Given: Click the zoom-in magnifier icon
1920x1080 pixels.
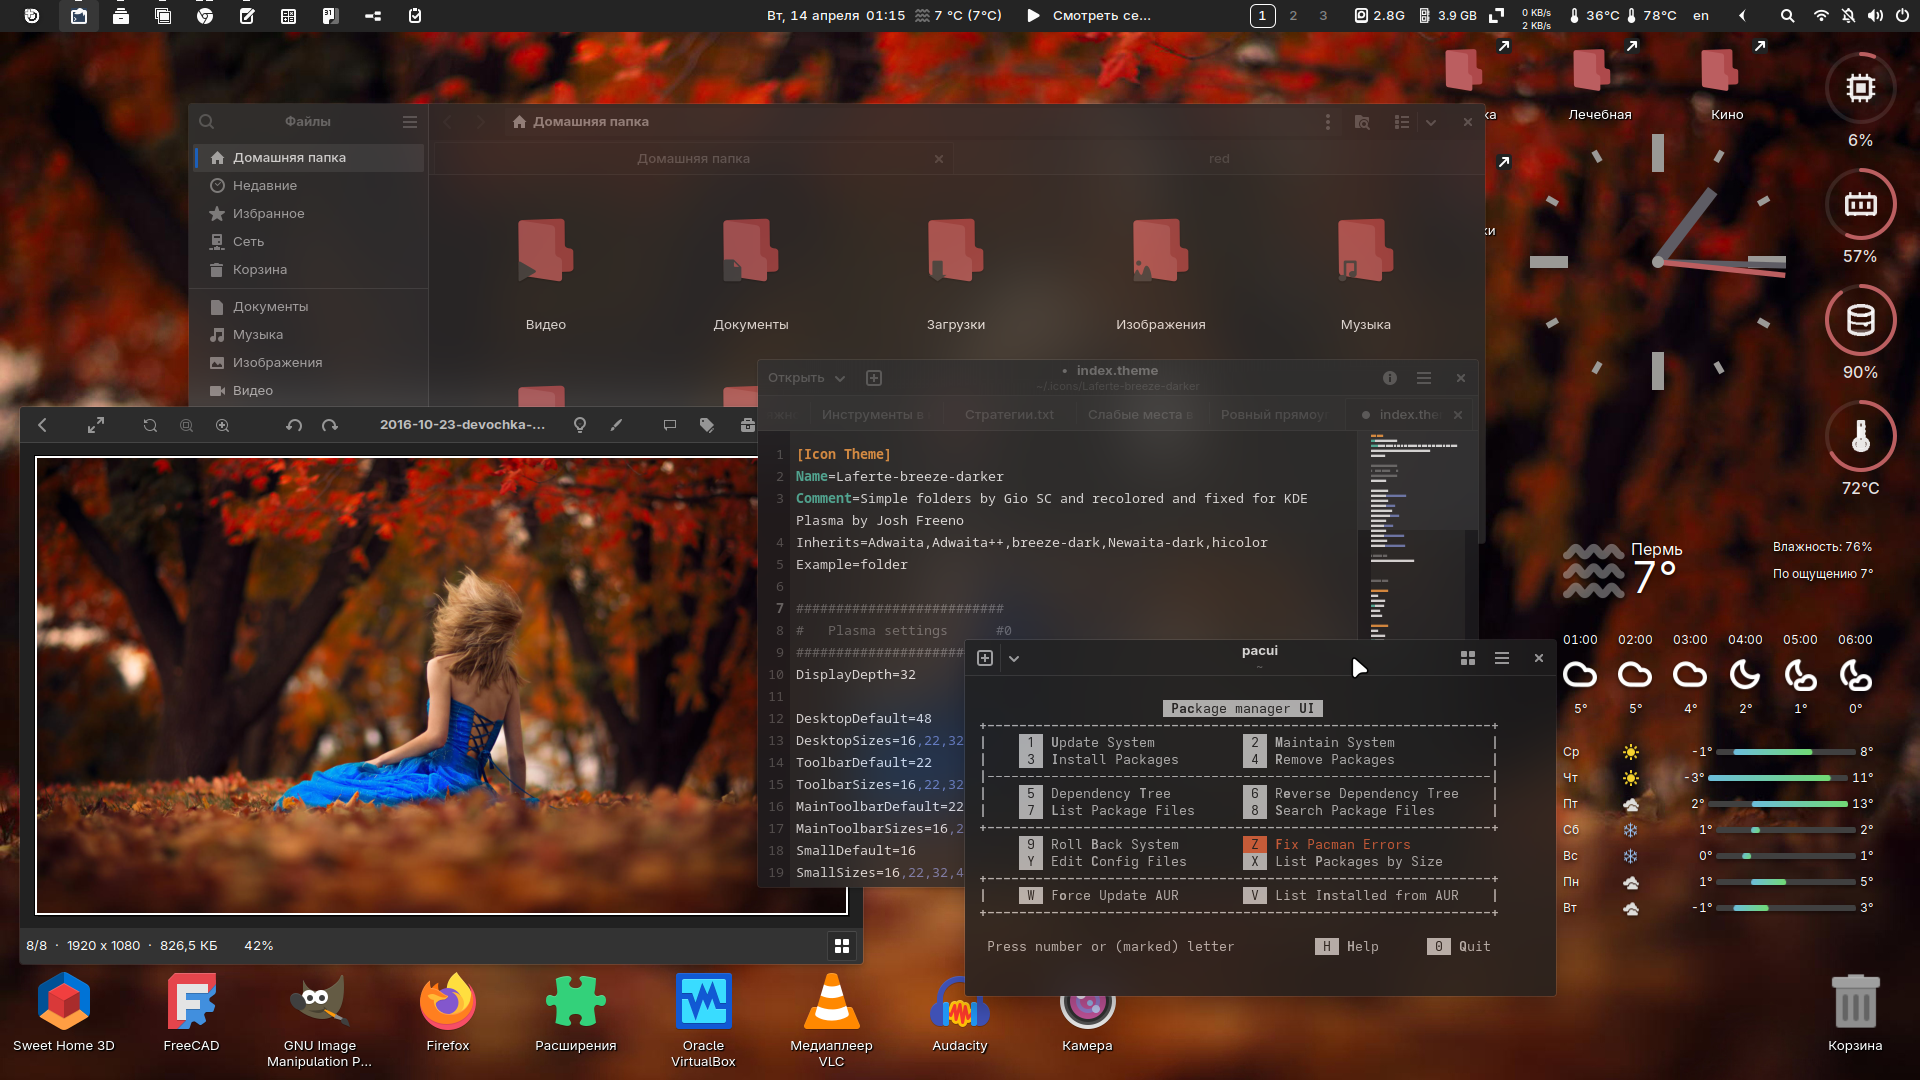Looking at the screenshot, I should pos(222,425).
